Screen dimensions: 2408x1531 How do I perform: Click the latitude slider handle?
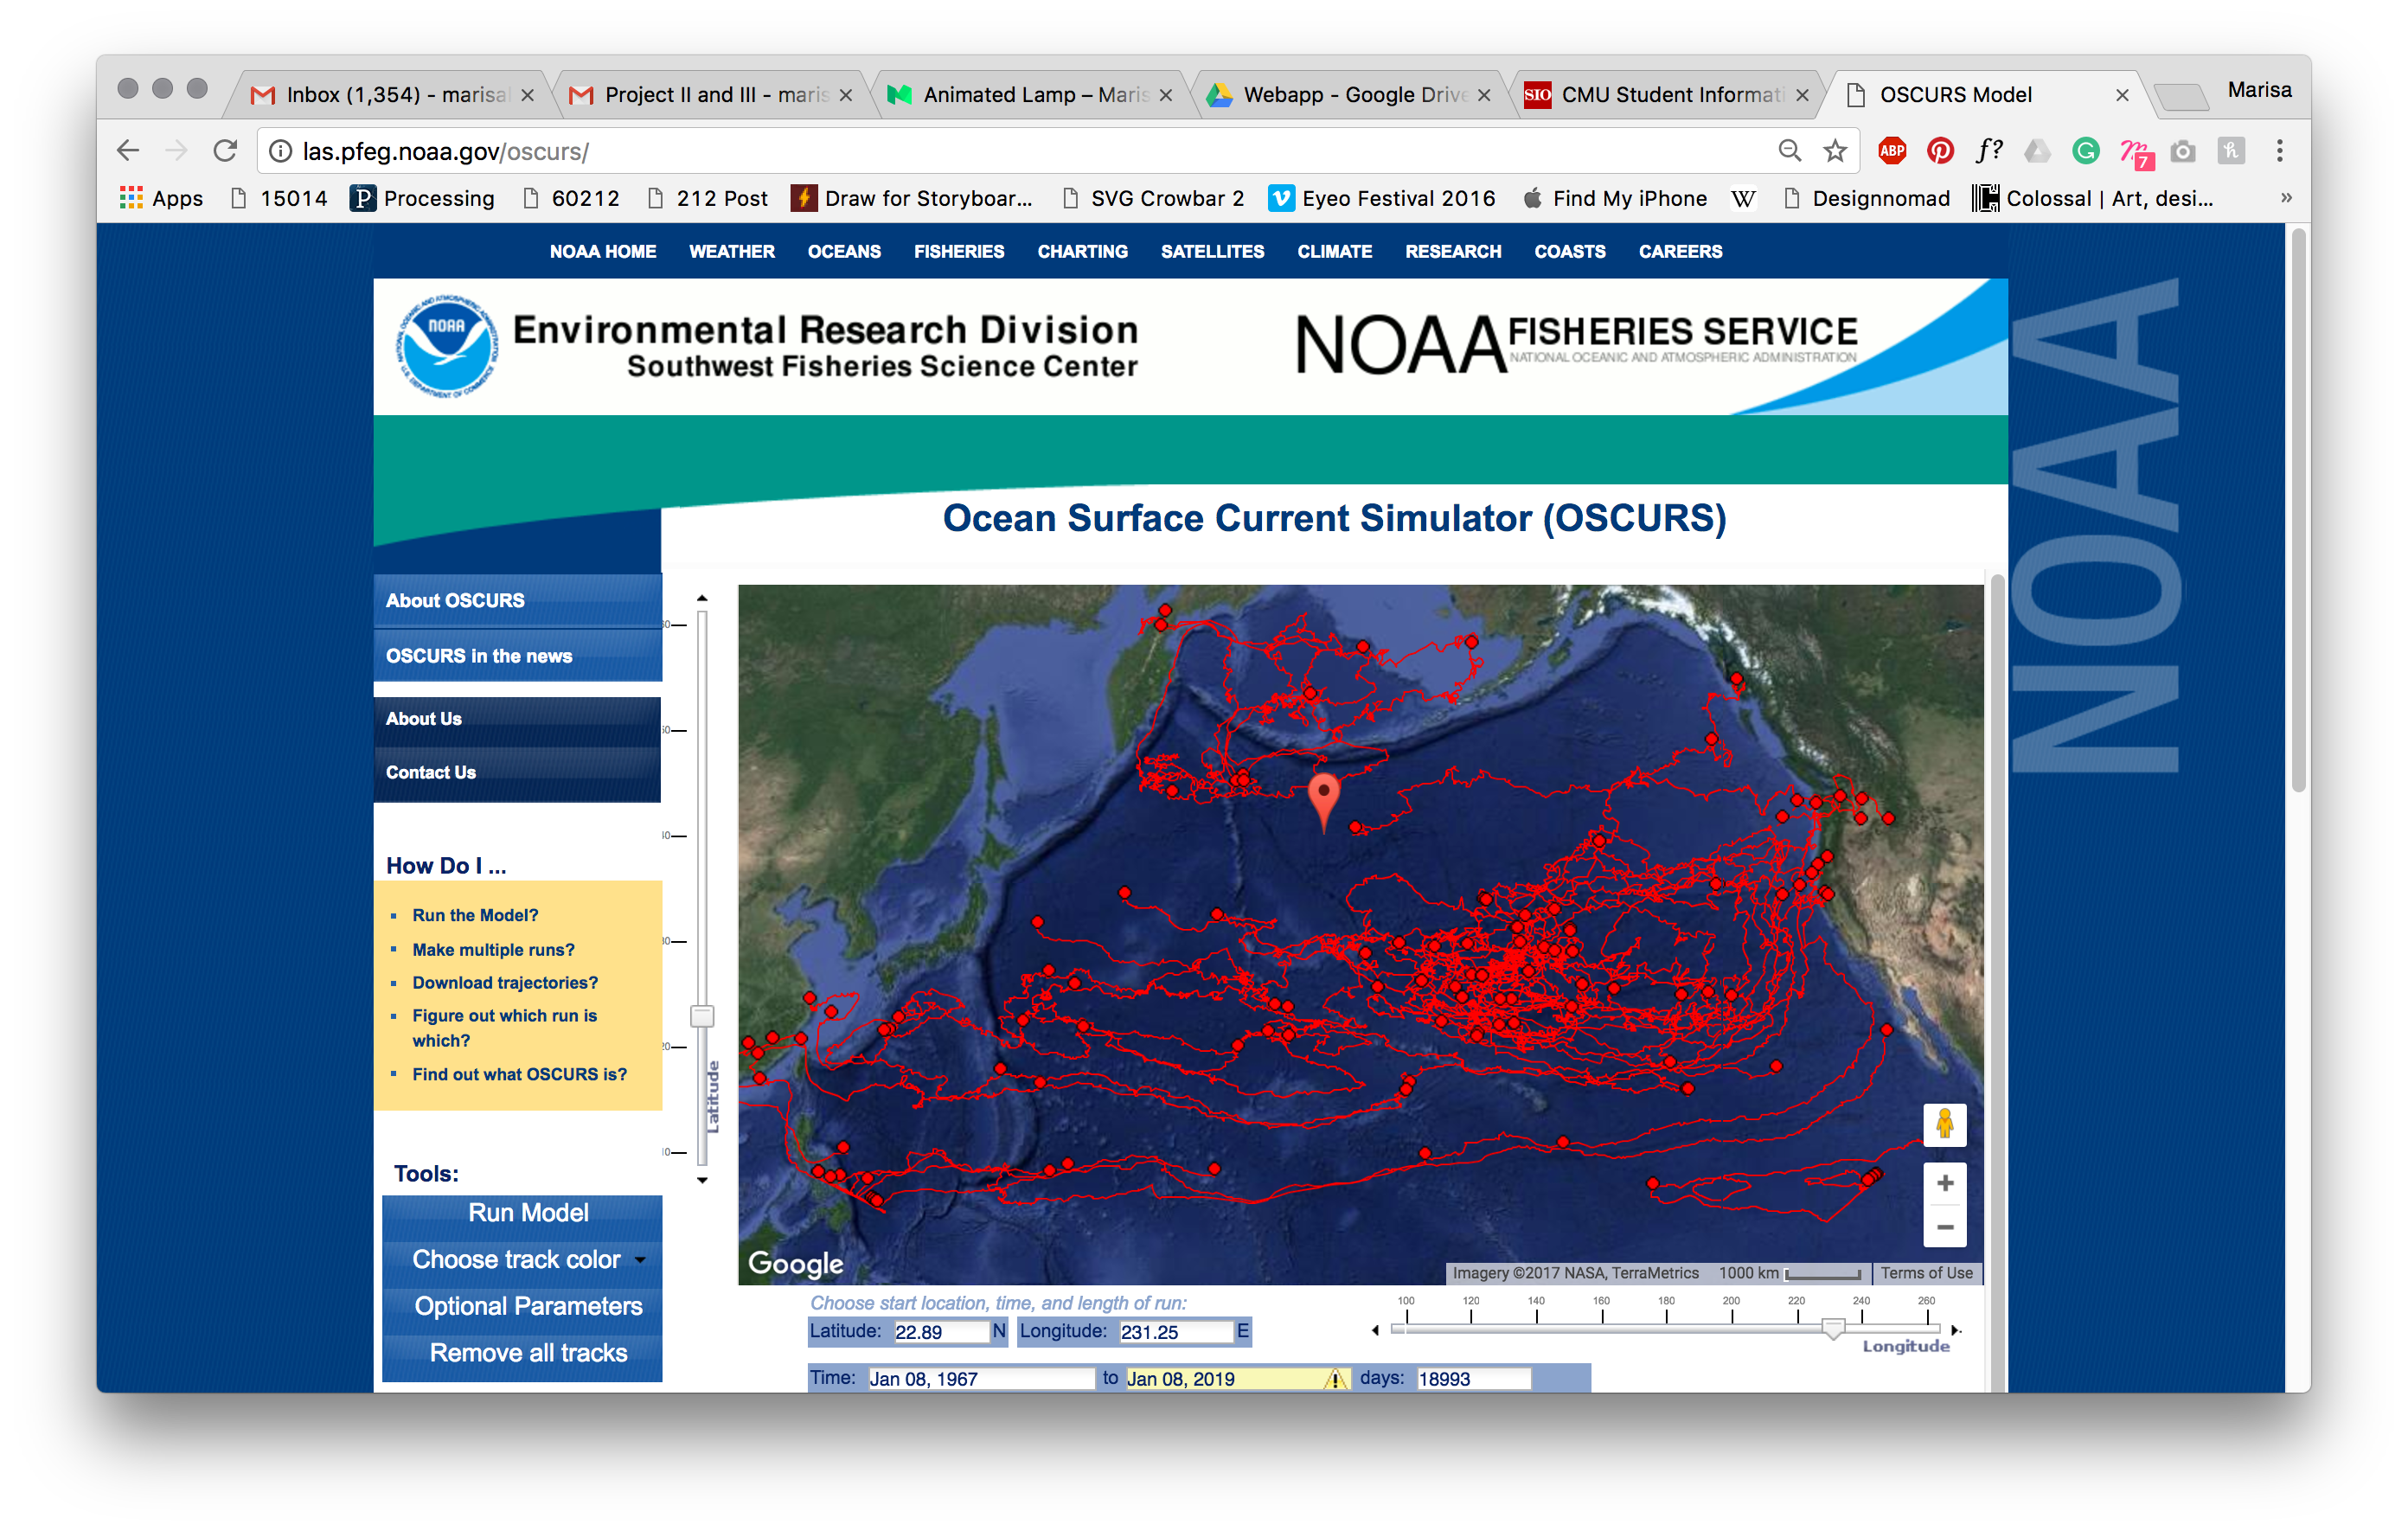[702, 1016]
